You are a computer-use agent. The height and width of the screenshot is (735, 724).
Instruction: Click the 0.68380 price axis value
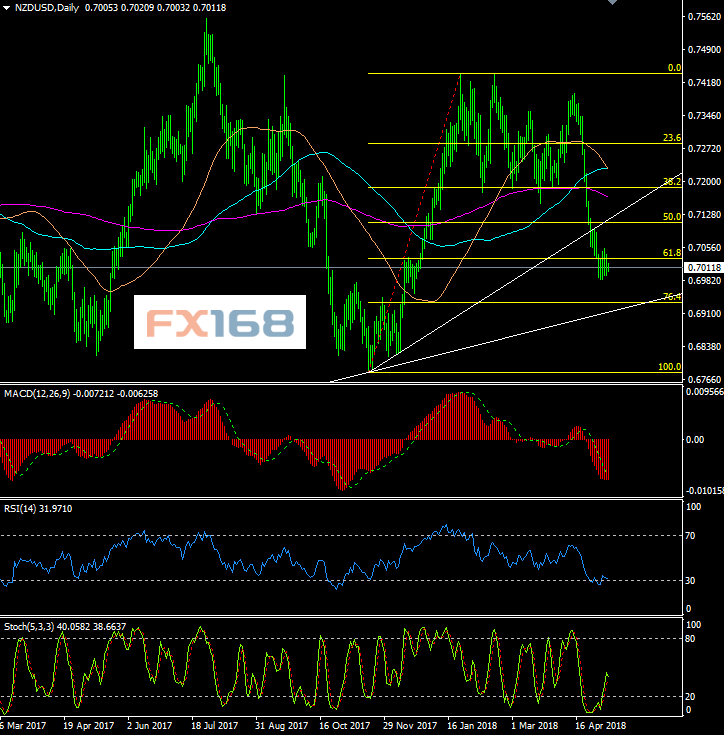pos(704,347)
